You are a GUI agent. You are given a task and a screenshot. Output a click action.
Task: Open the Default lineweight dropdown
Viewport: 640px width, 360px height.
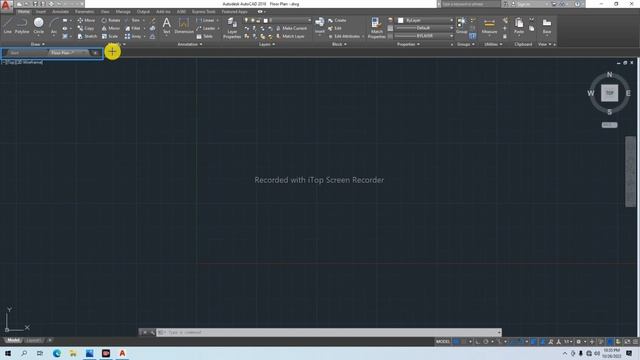coord(424,28)
